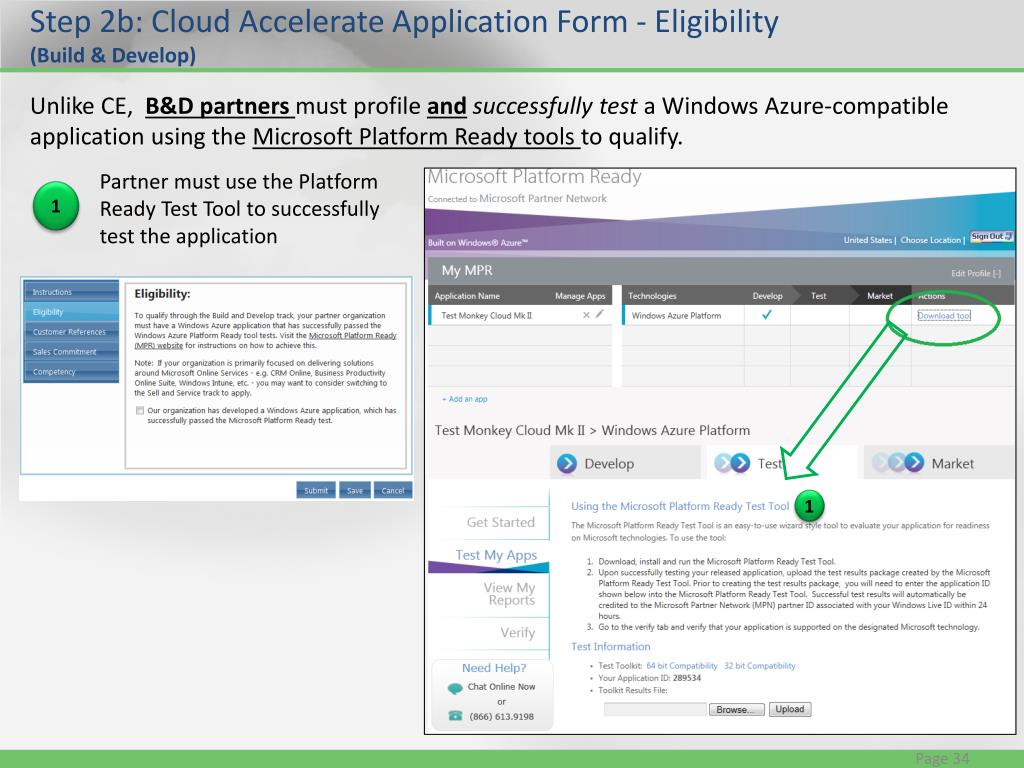
Task: Click the Chat Online Now link
Action: (x=501, y=687)
